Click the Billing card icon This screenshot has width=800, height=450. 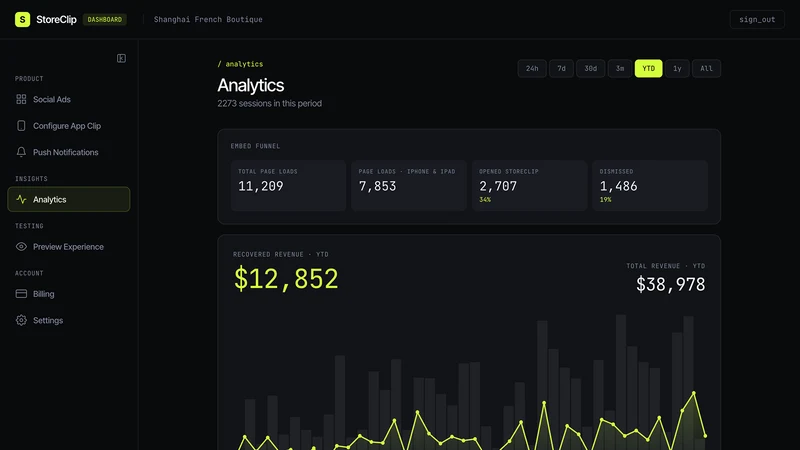coord(21,294)
